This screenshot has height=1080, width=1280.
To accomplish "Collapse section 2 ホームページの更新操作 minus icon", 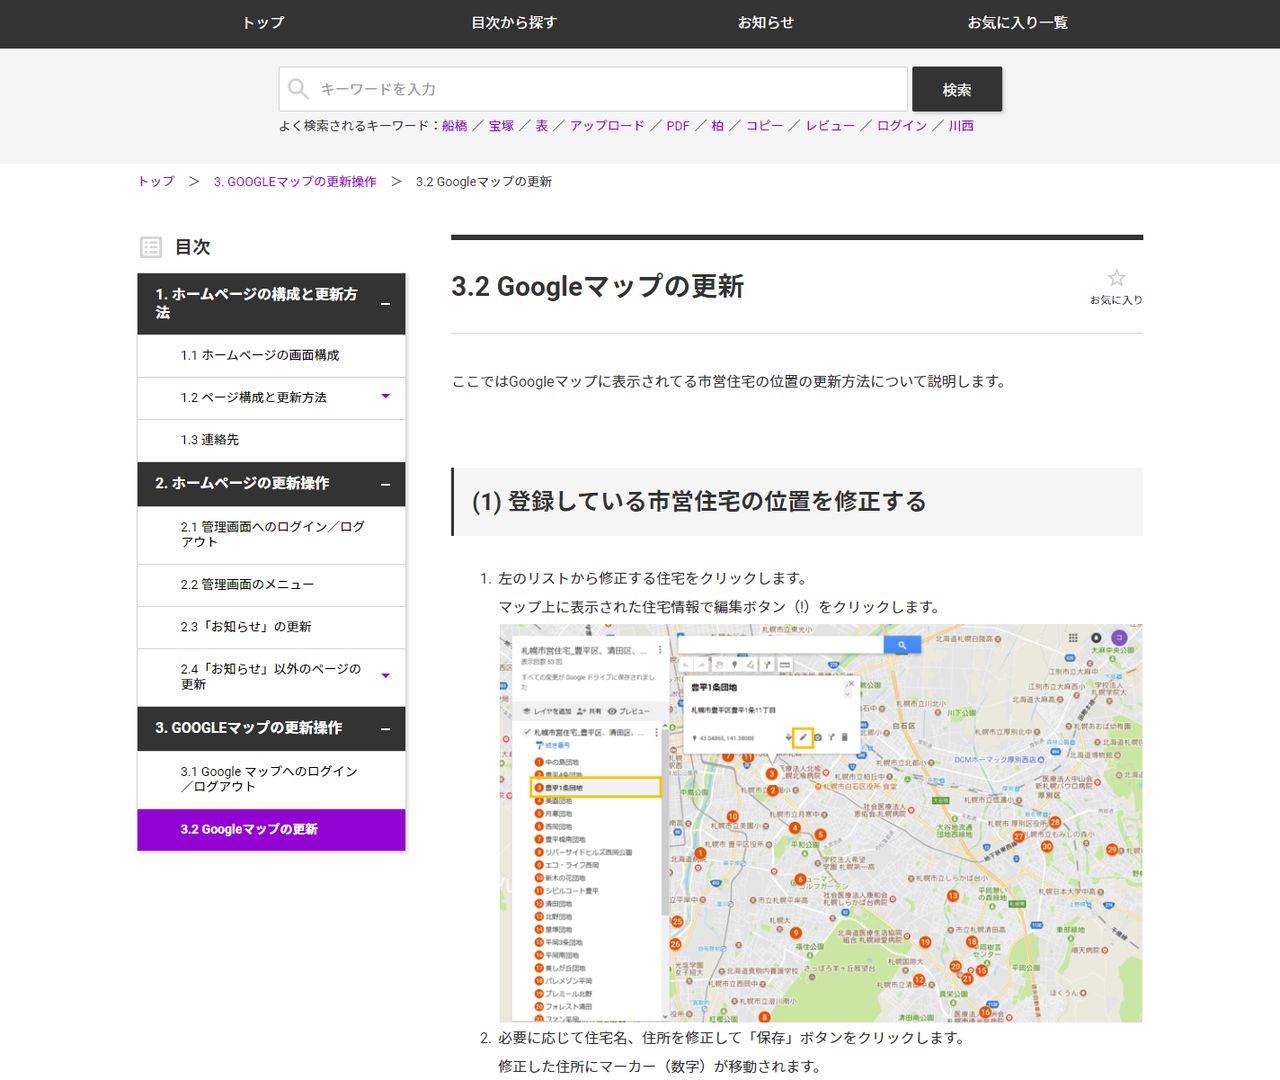I will point(385,484).
